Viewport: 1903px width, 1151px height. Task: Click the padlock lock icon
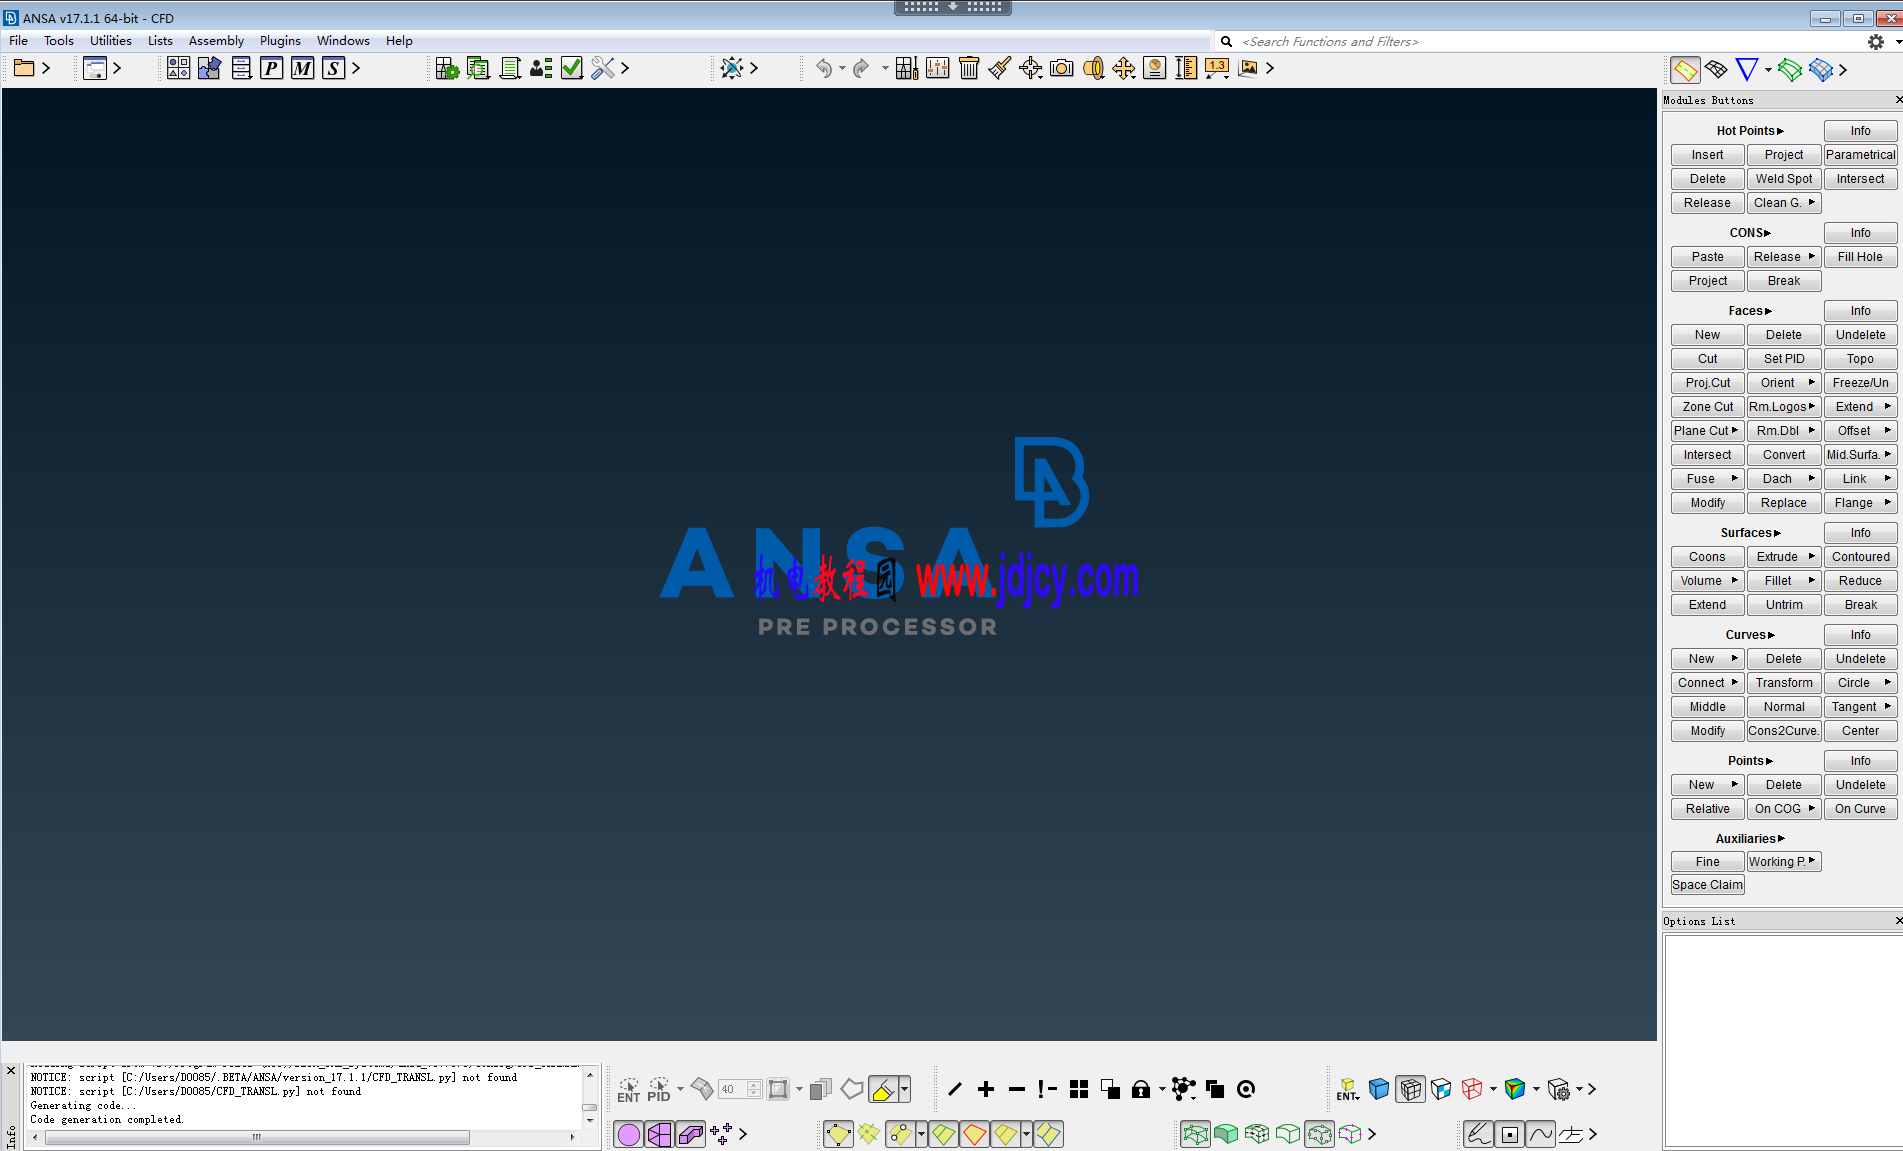click(x=1141, y=1089)
